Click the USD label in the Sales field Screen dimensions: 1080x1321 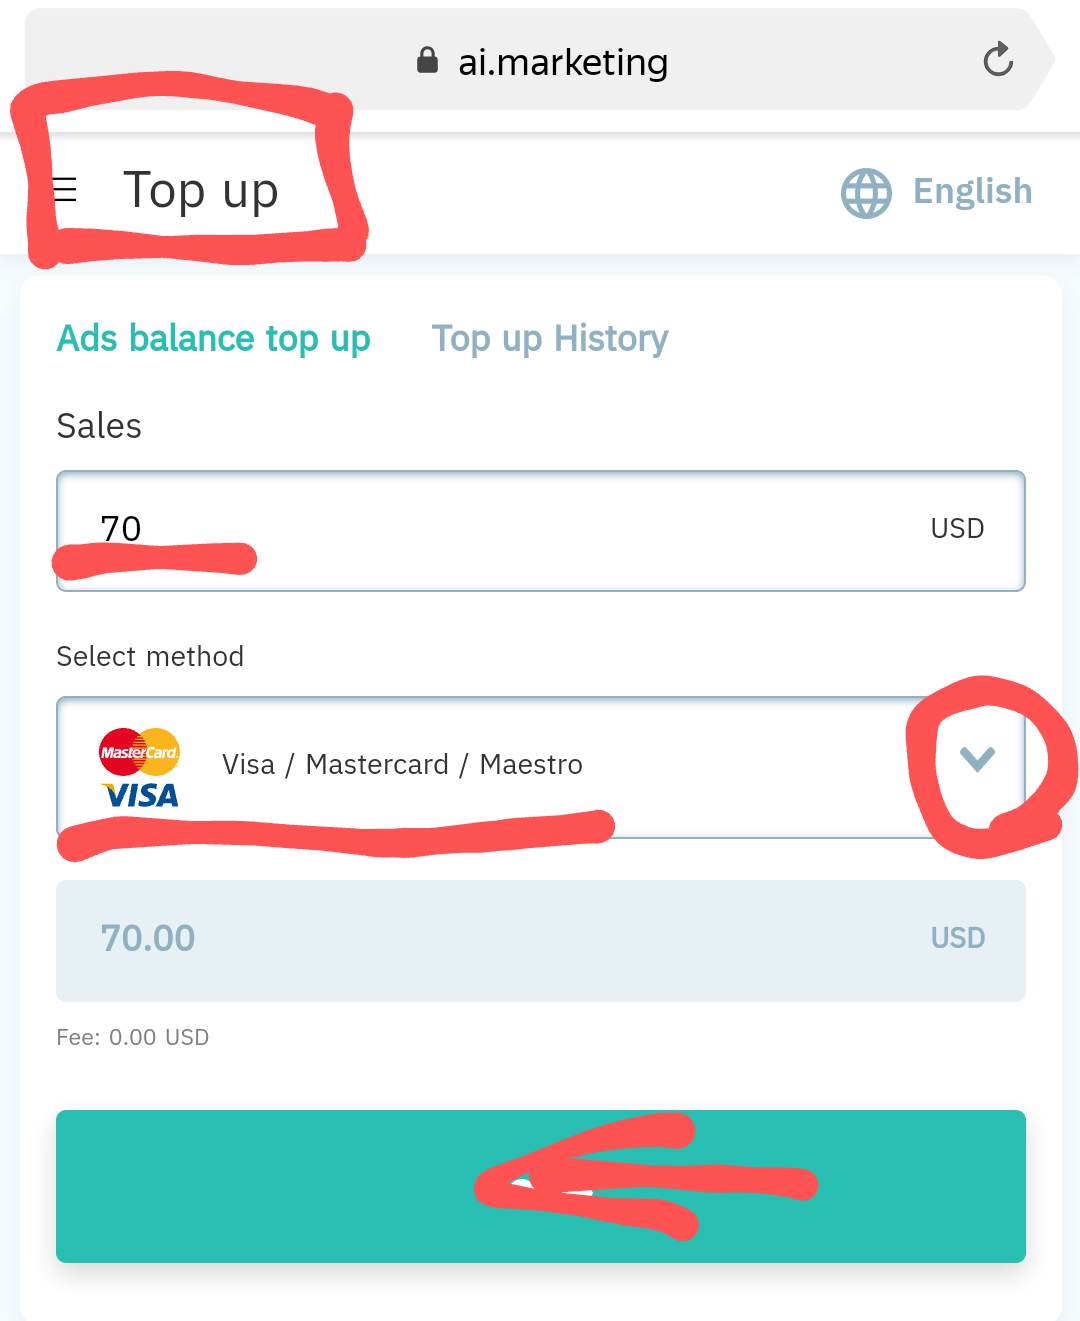tap(957, 529)
